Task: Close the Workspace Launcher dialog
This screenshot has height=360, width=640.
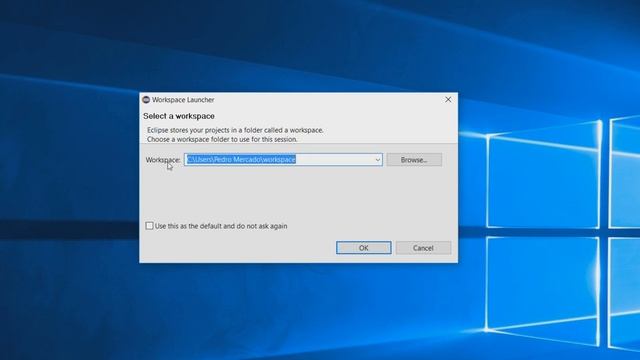Action: pyautogui.click(x=448, y=100)
